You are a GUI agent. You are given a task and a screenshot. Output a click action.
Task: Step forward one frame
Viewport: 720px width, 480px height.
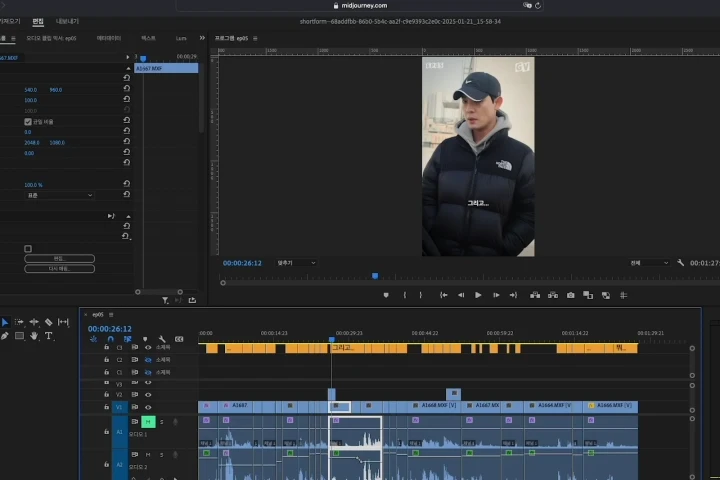point(496,295)
